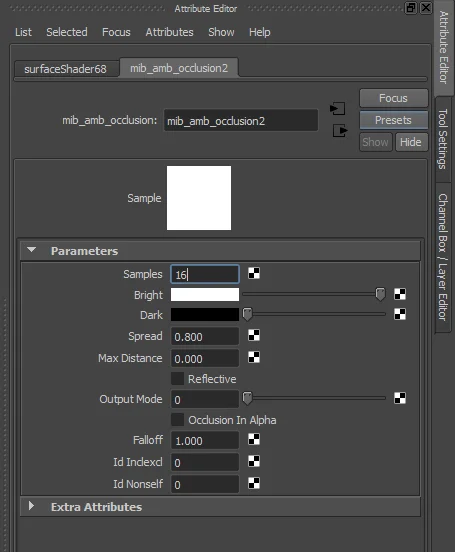Open the Selected menu
Viewport: 455px width, 552px height.
coord(67,32)
